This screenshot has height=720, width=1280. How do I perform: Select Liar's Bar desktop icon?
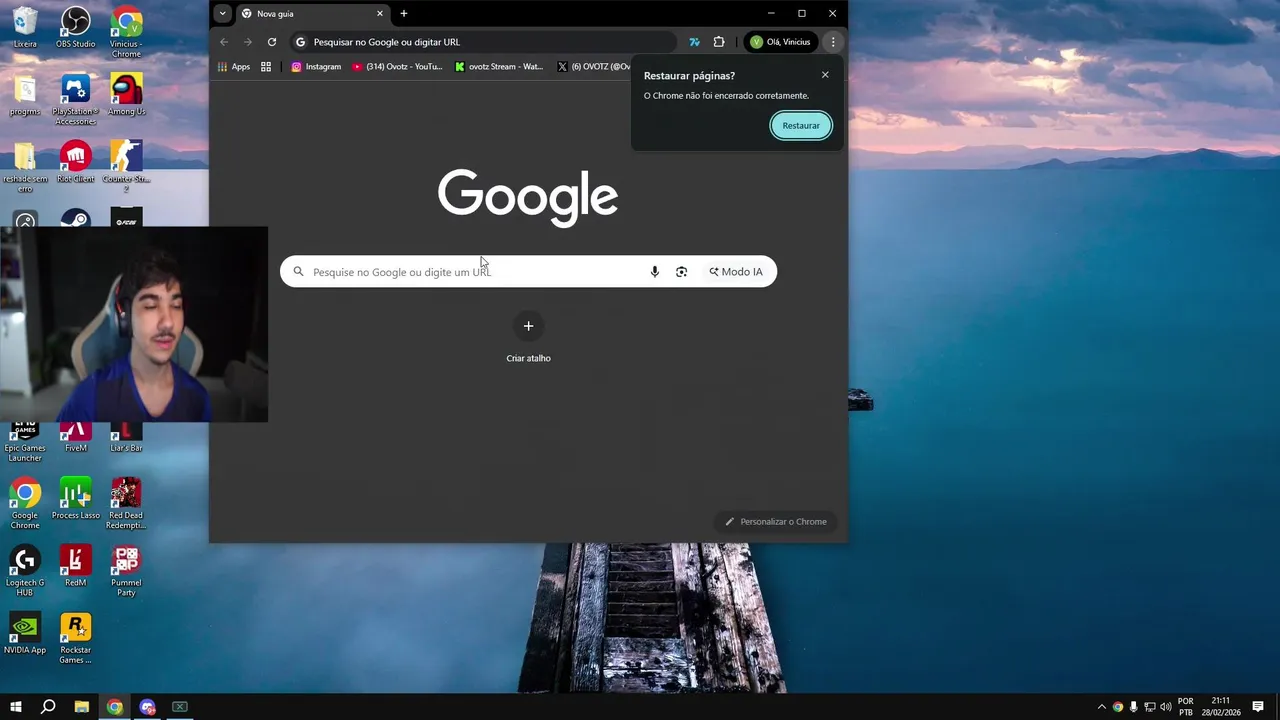pyautogui.click(x=126, y=438)
